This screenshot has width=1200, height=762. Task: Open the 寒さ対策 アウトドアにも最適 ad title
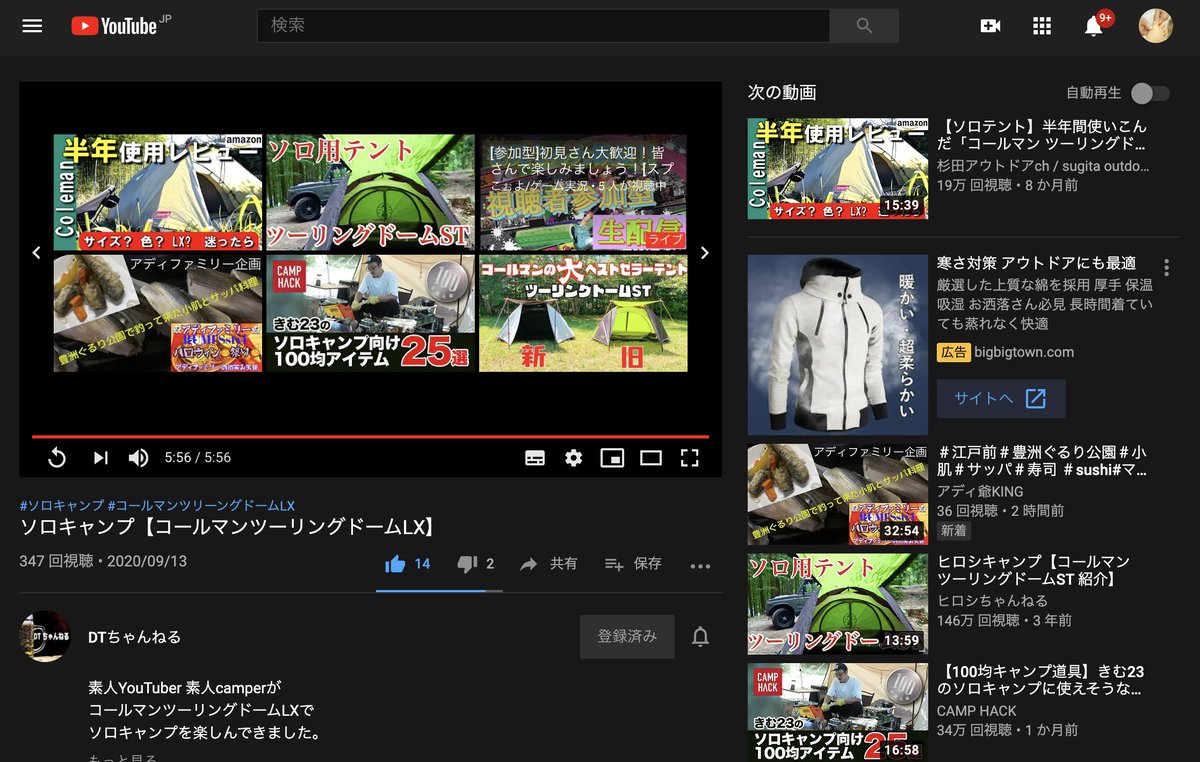(x=1036, y=263)
